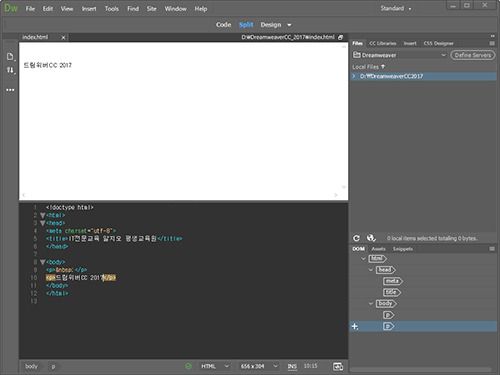Image resolution: width=500 pixels, height=375 pixels.
Task: Collapse html tag fold arrow on line 2
Action: tap(43, 216)
